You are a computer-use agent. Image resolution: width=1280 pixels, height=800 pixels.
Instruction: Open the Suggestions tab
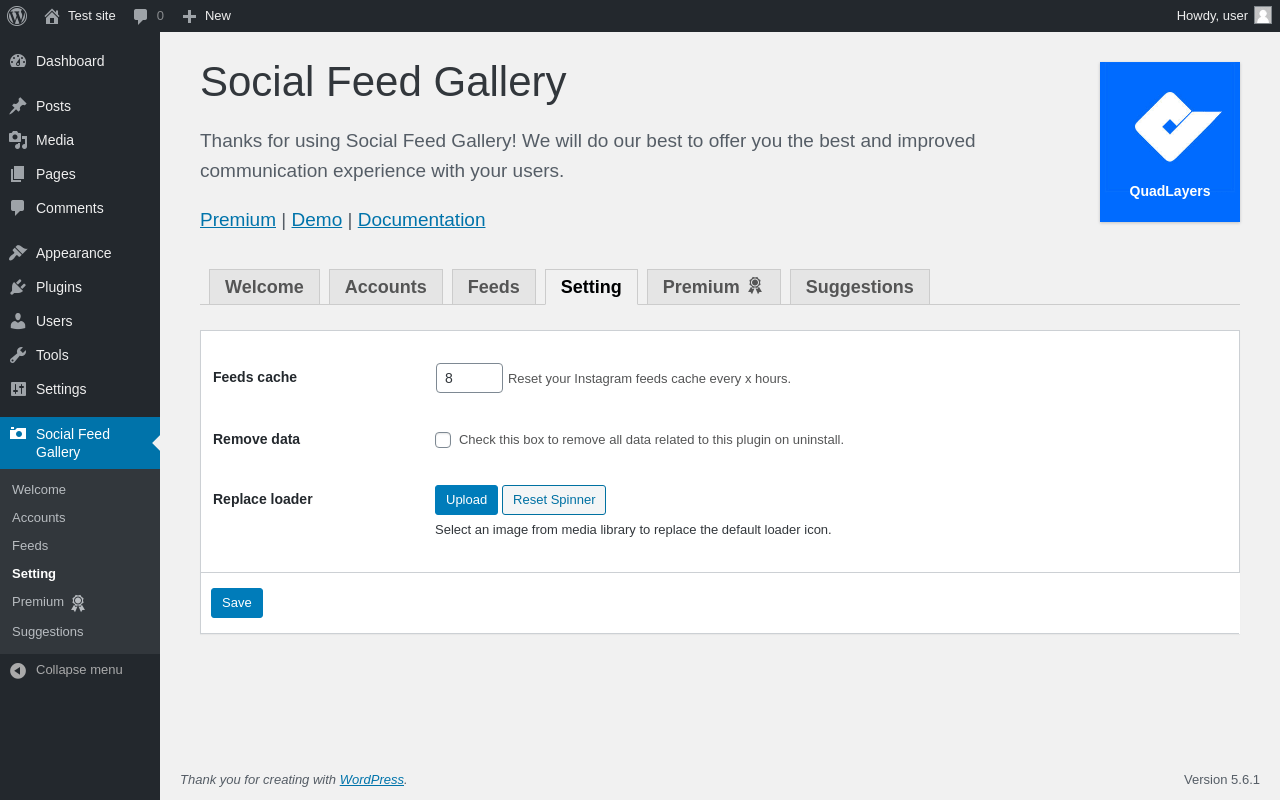(860, 287)
